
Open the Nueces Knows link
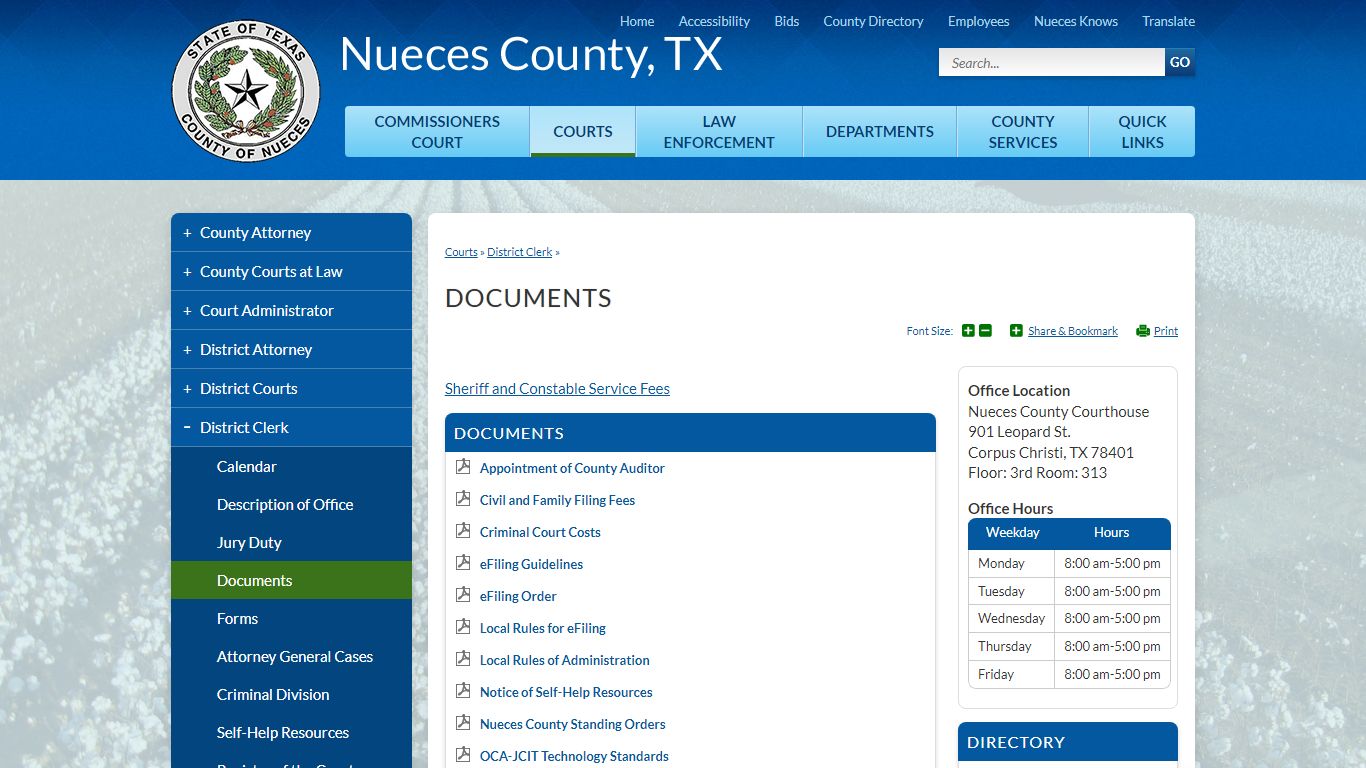(1076, 21)
